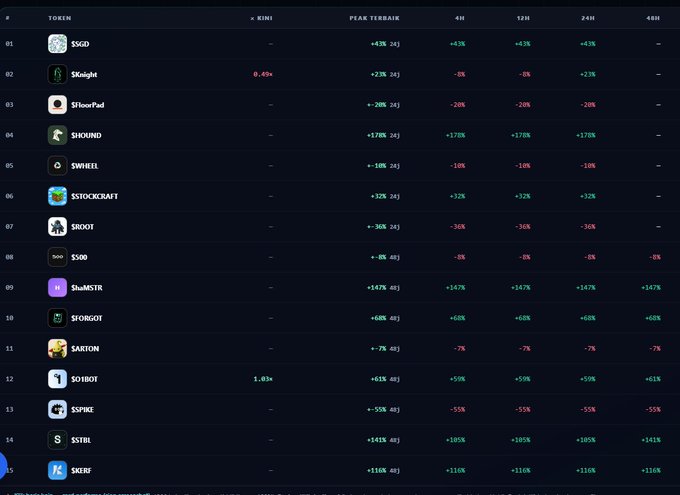Select the $STBL token name

(x=81, y=440)
